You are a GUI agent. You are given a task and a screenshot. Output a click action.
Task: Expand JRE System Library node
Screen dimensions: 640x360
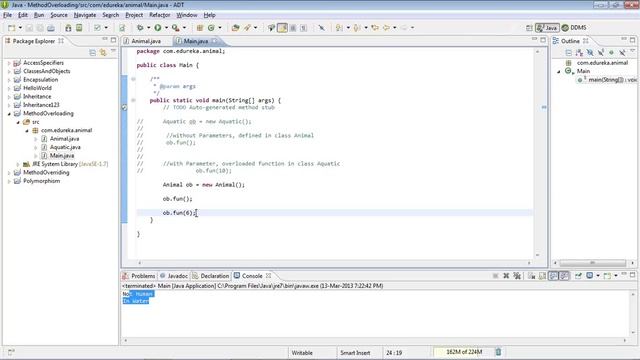18,164
